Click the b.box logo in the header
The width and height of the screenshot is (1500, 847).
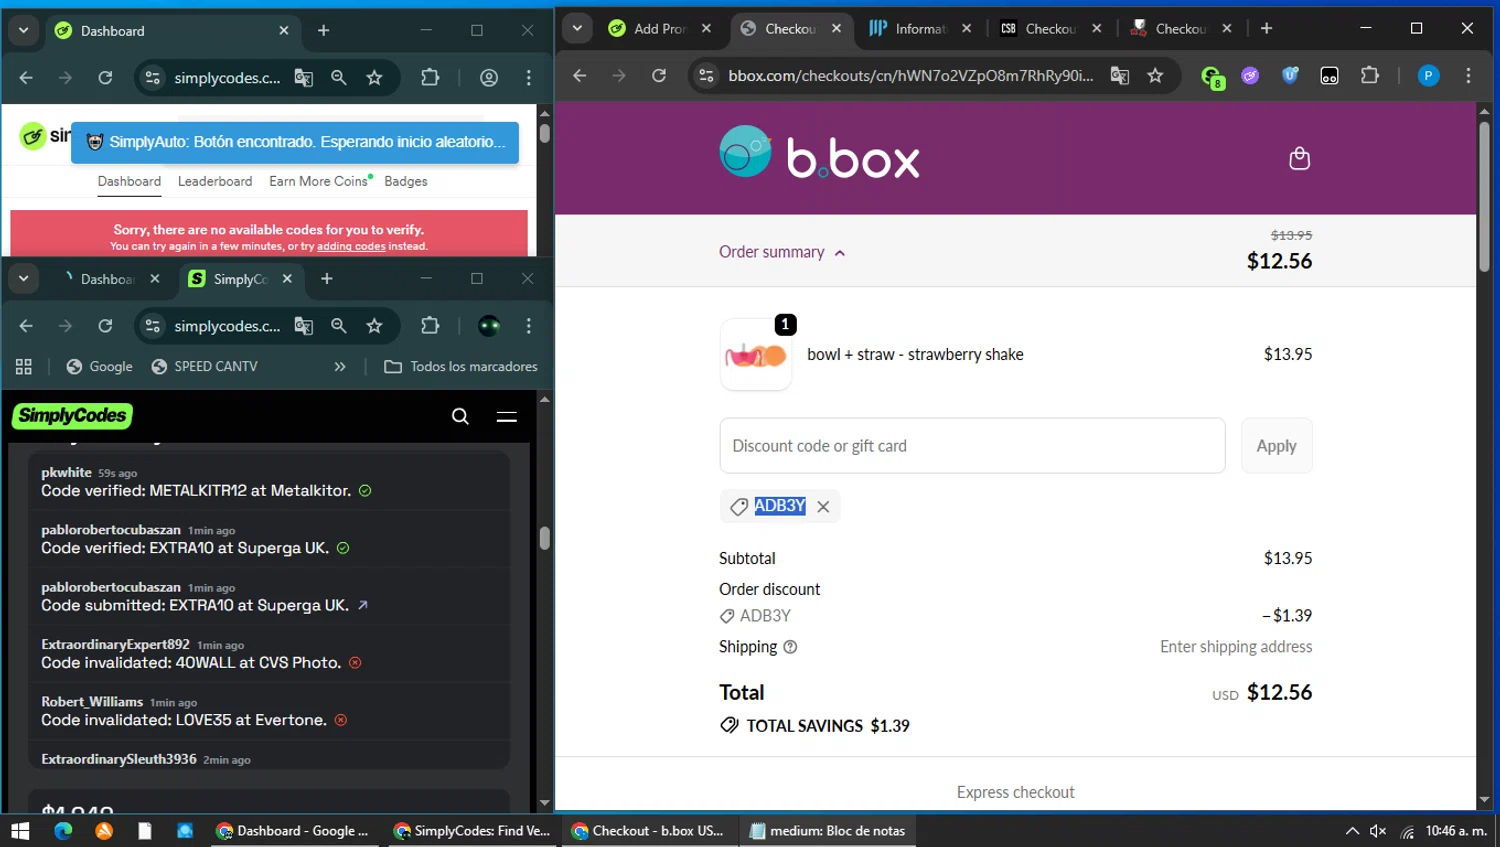pyautogui.click(x=820, y=152)
